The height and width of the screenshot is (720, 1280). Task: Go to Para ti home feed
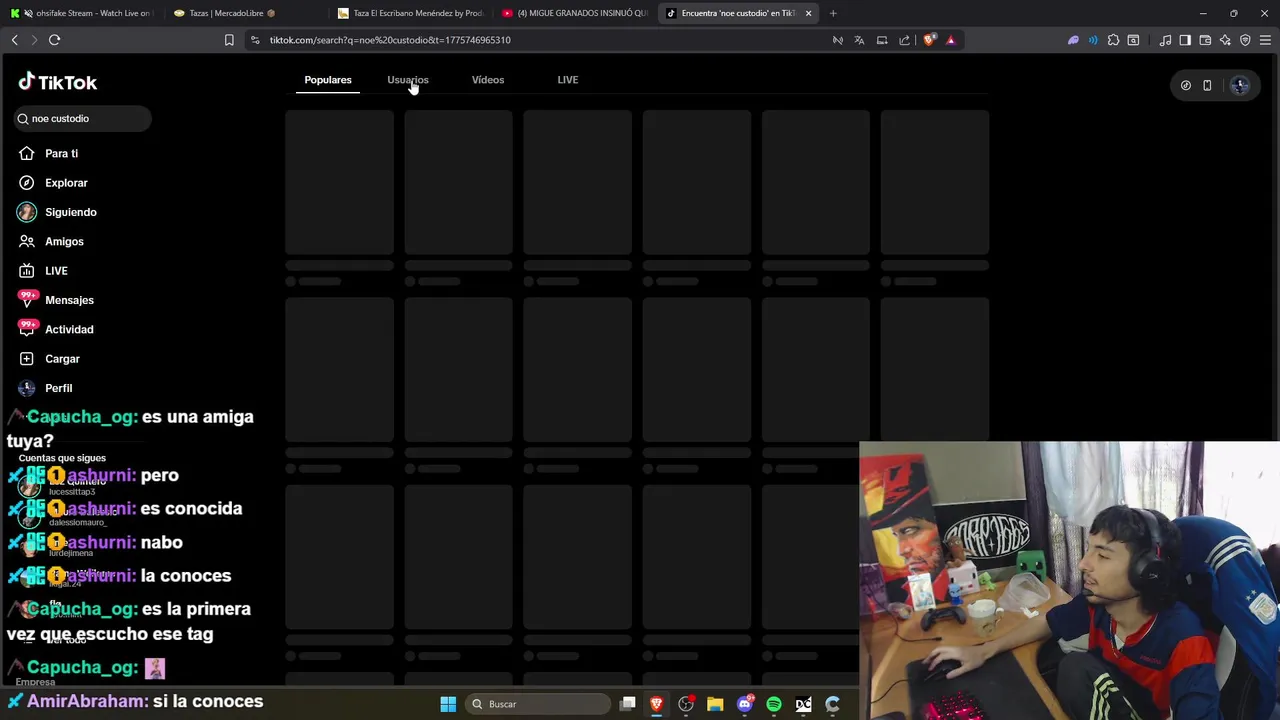[48, 153]
